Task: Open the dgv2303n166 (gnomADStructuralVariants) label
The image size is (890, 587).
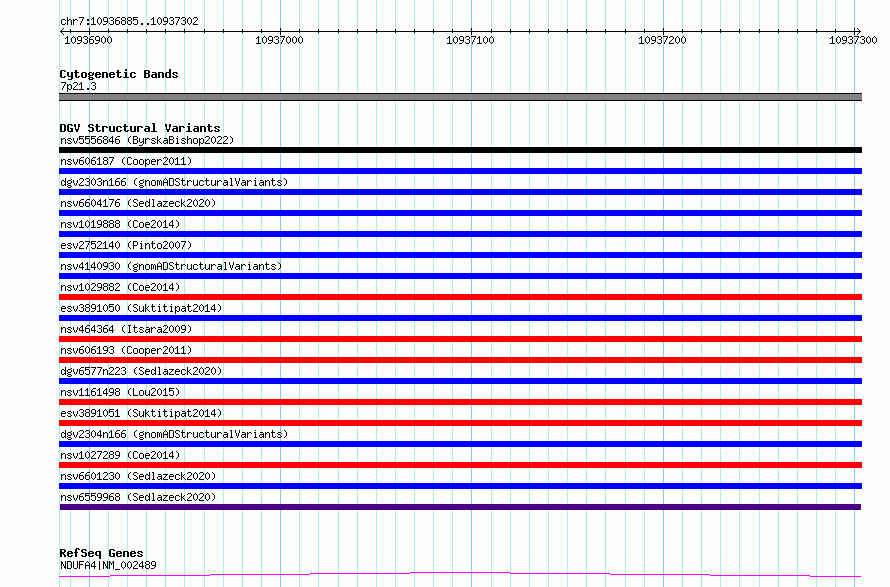Action: click(x=174, y=182)
